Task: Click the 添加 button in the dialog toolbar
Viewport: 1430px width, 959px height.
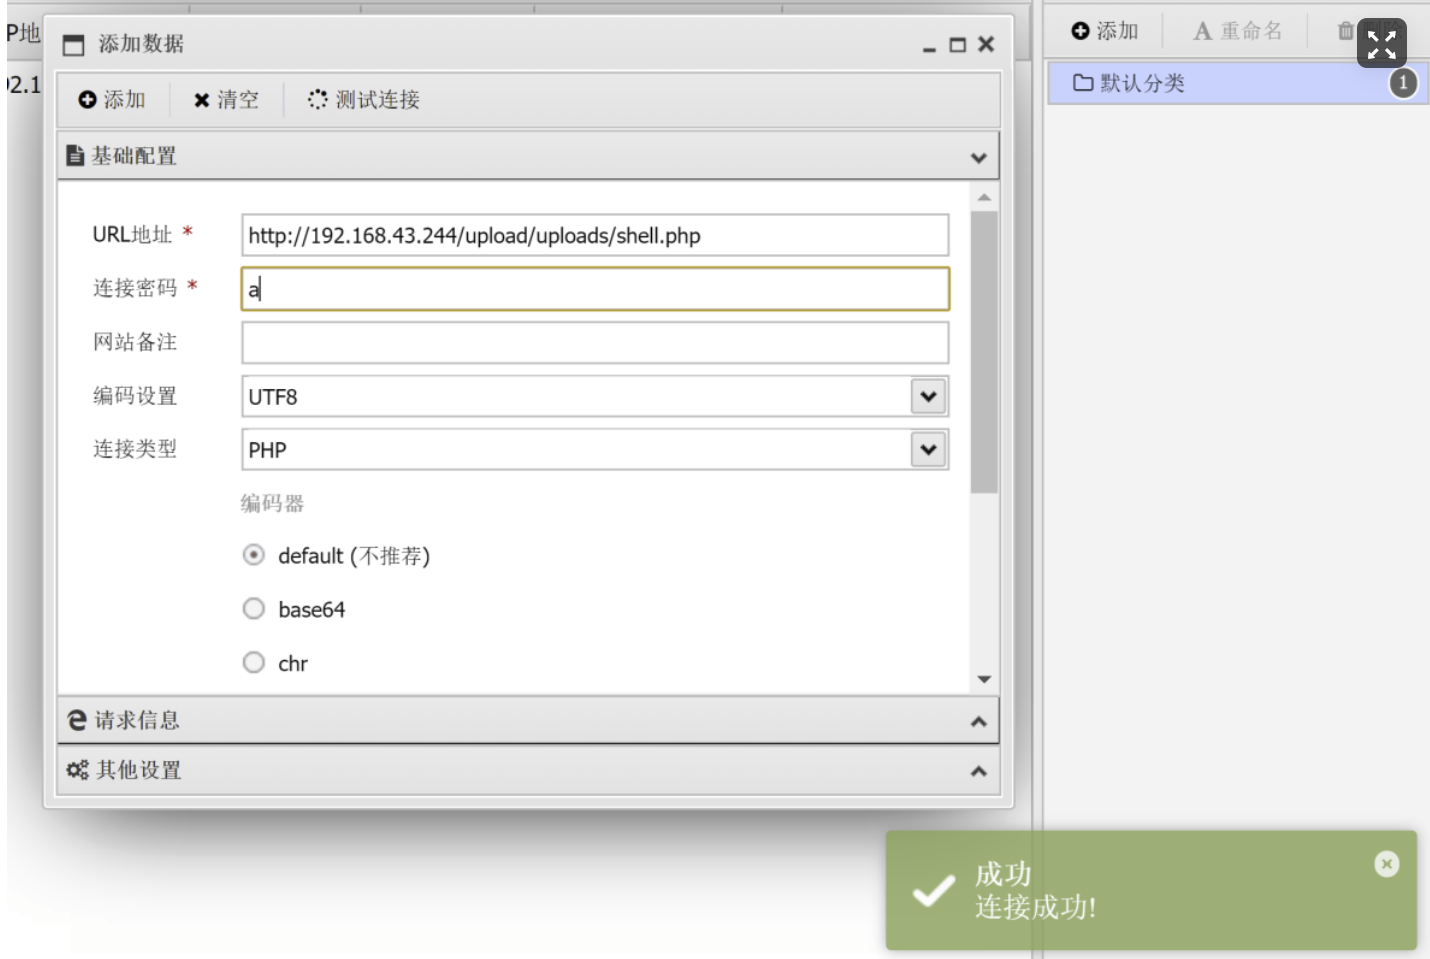Action: coord(112,100)
